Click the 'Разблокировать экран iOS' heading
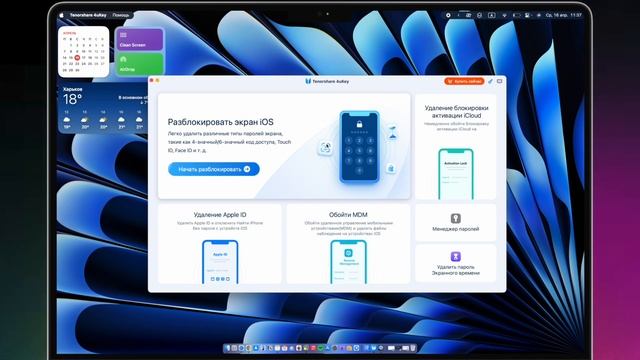The width and height of the screenshot is (640, 360). pos(220,122)
